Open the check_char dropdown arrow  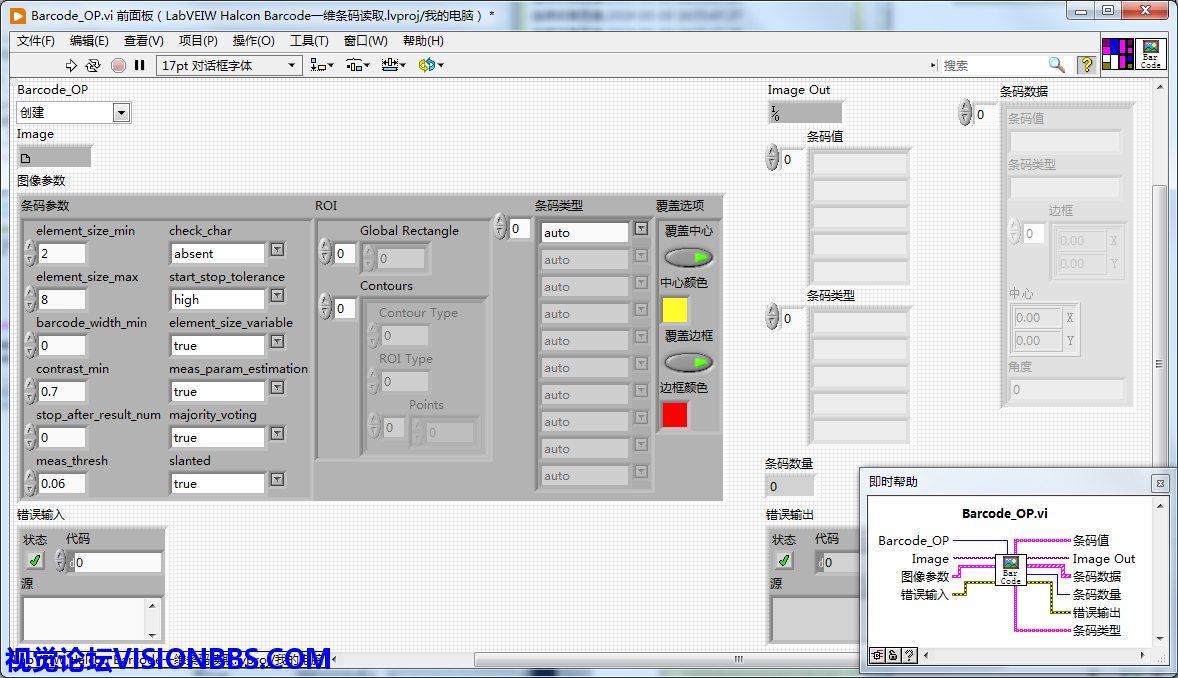[277, 250]
